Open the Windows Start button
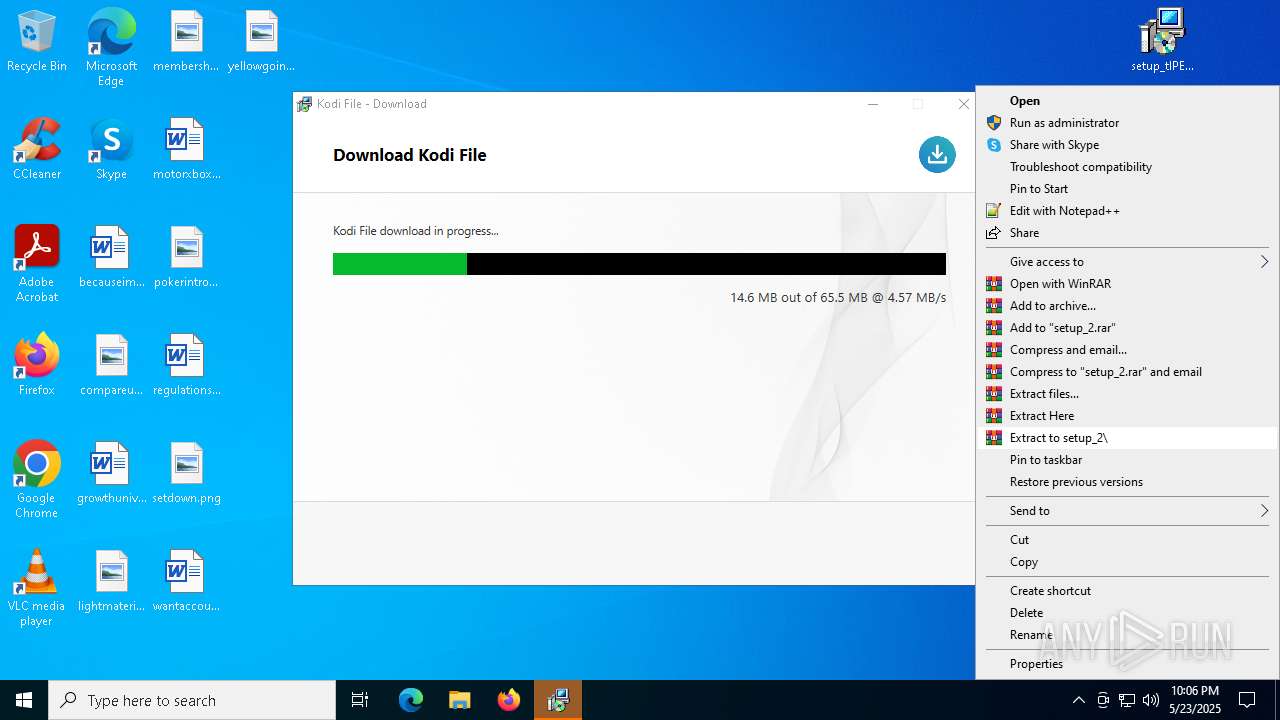The image size is (1280, 720). (x=24, y=700)
